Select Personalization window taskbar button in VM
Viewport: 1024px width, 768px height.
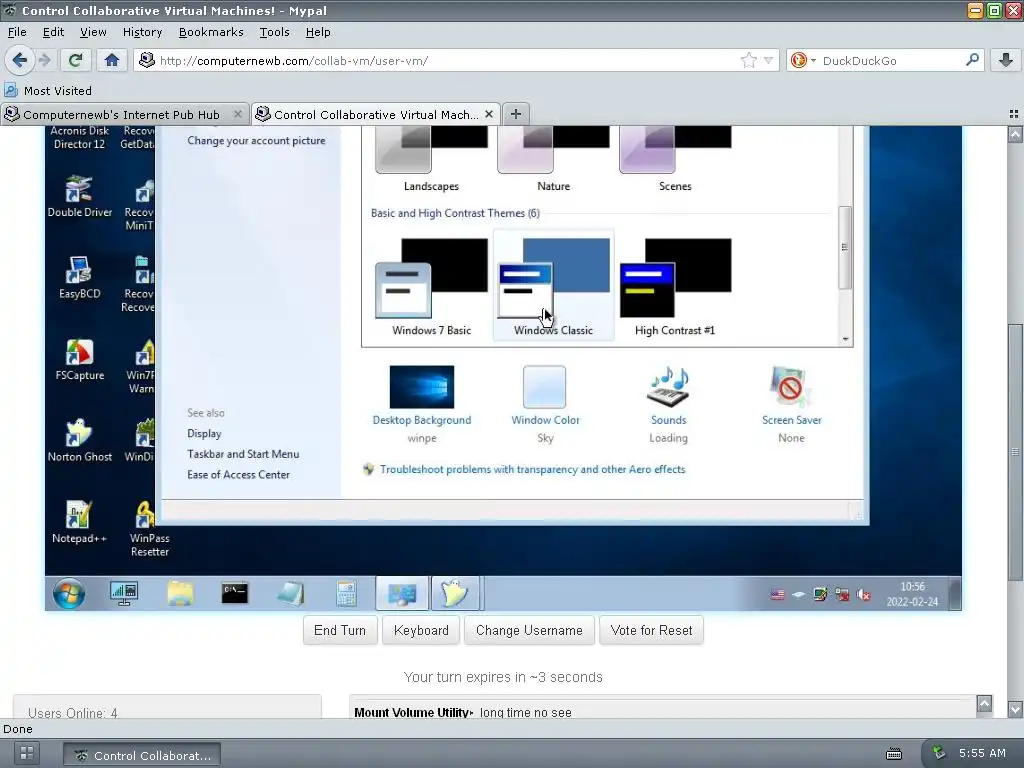tap(402, 594)
